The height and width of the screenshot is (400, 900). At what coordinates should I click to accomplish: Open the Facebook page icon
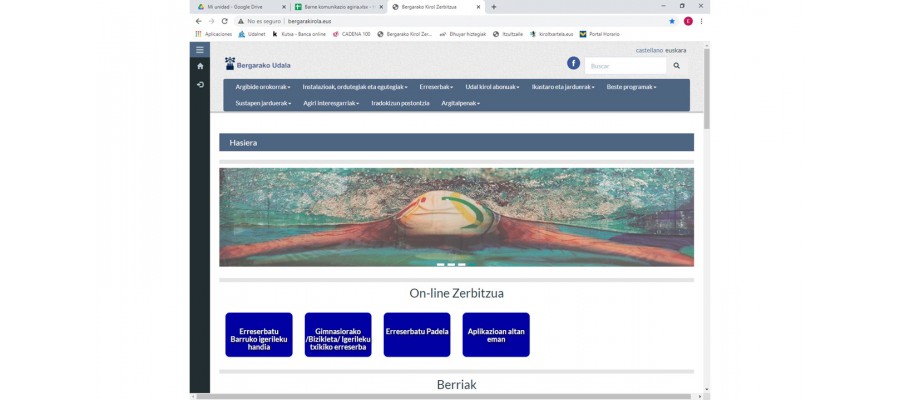(x=574, y=63)
